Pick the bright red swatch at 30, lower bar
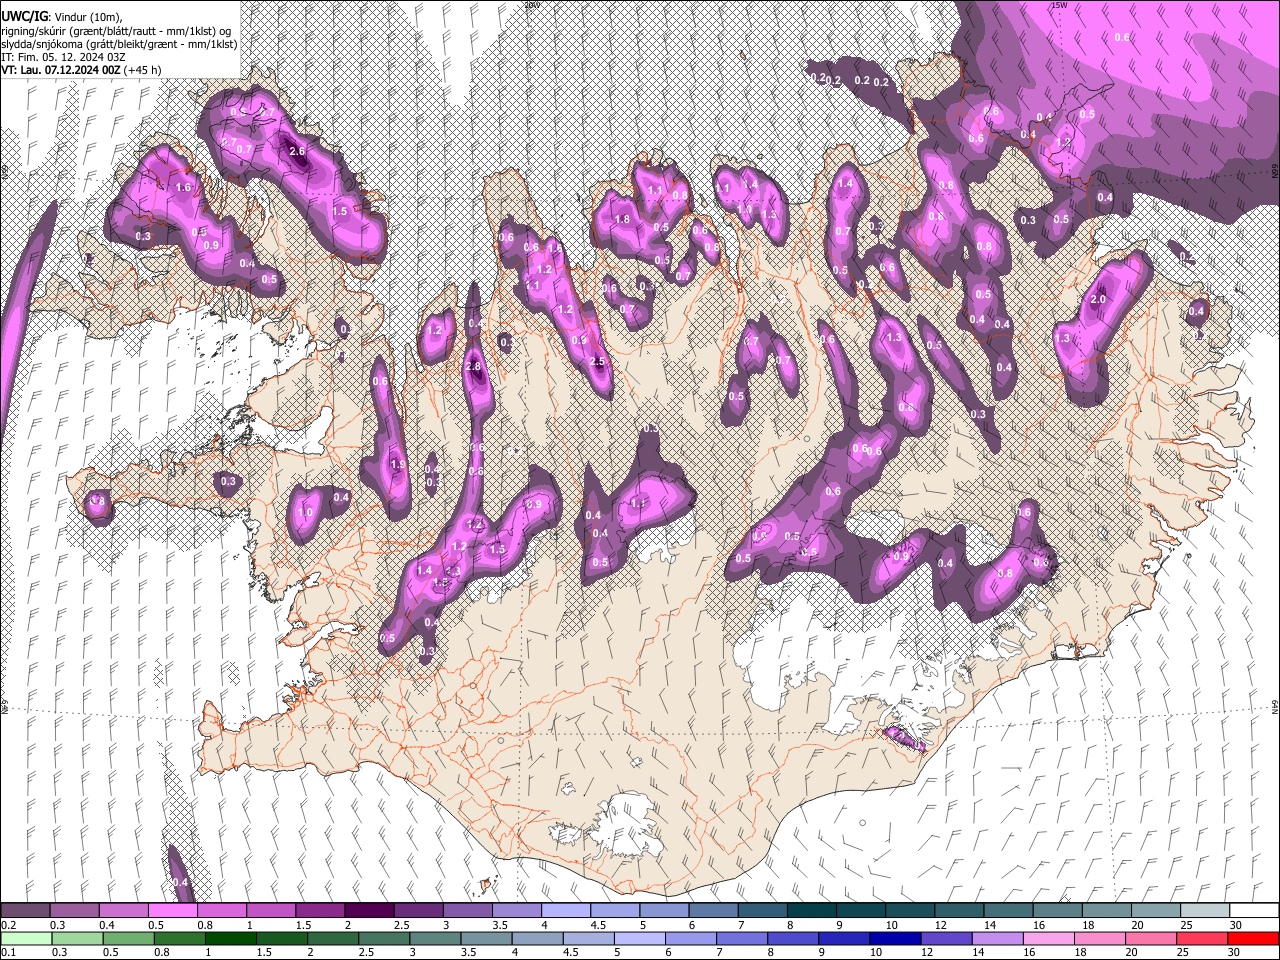The height and width of the screenshot is (960, 1280). [1253, 938]
